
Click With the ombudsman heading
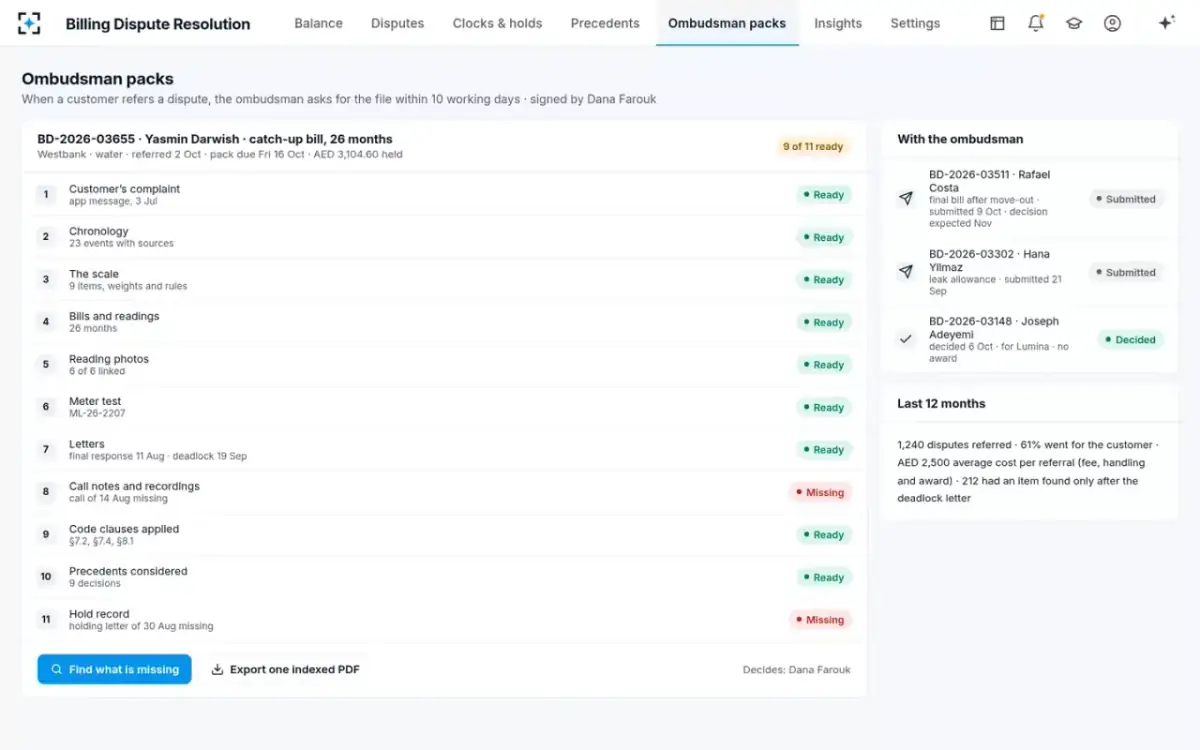(960, 139)
